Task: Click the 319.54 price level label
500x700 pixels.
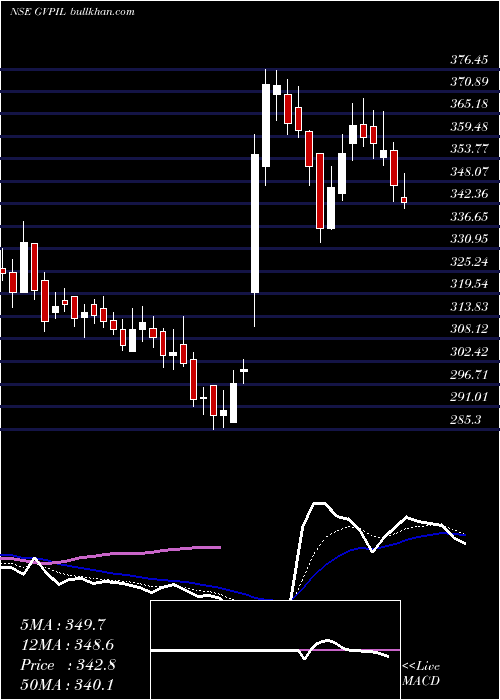Action: pyautogui.click(x=469, y=284)
